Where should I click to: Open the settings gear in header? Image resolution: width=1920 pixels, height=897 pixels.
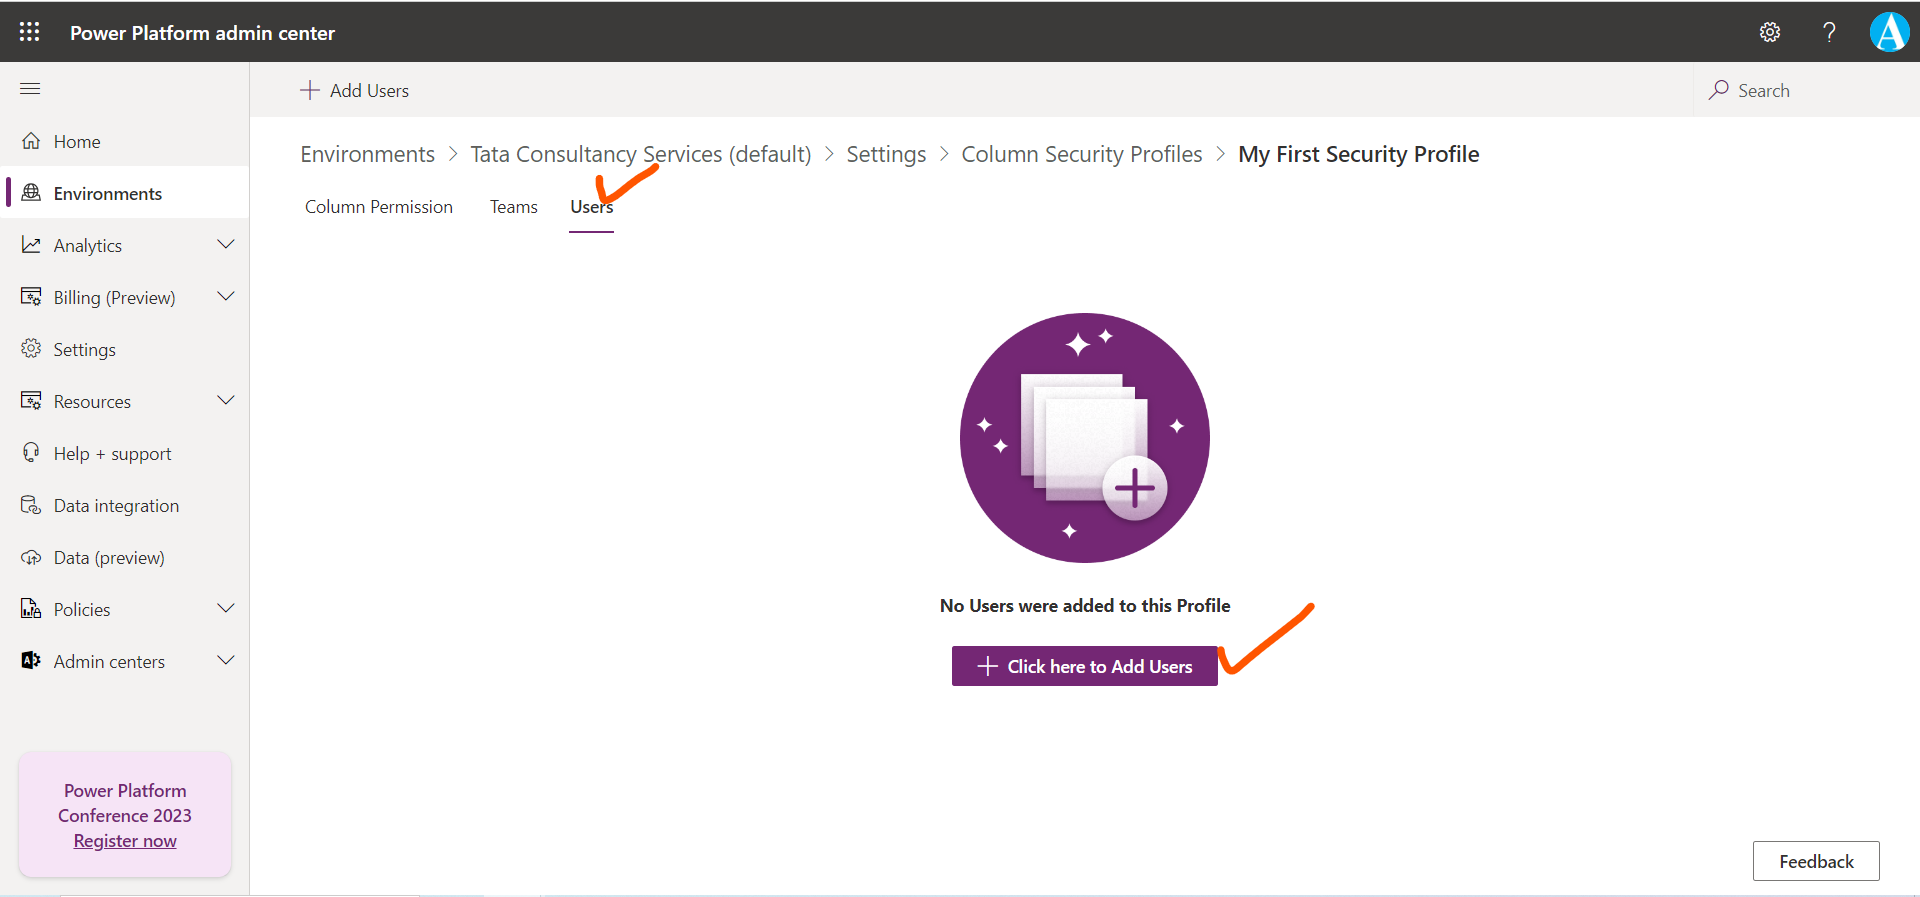pos(1769,32)
